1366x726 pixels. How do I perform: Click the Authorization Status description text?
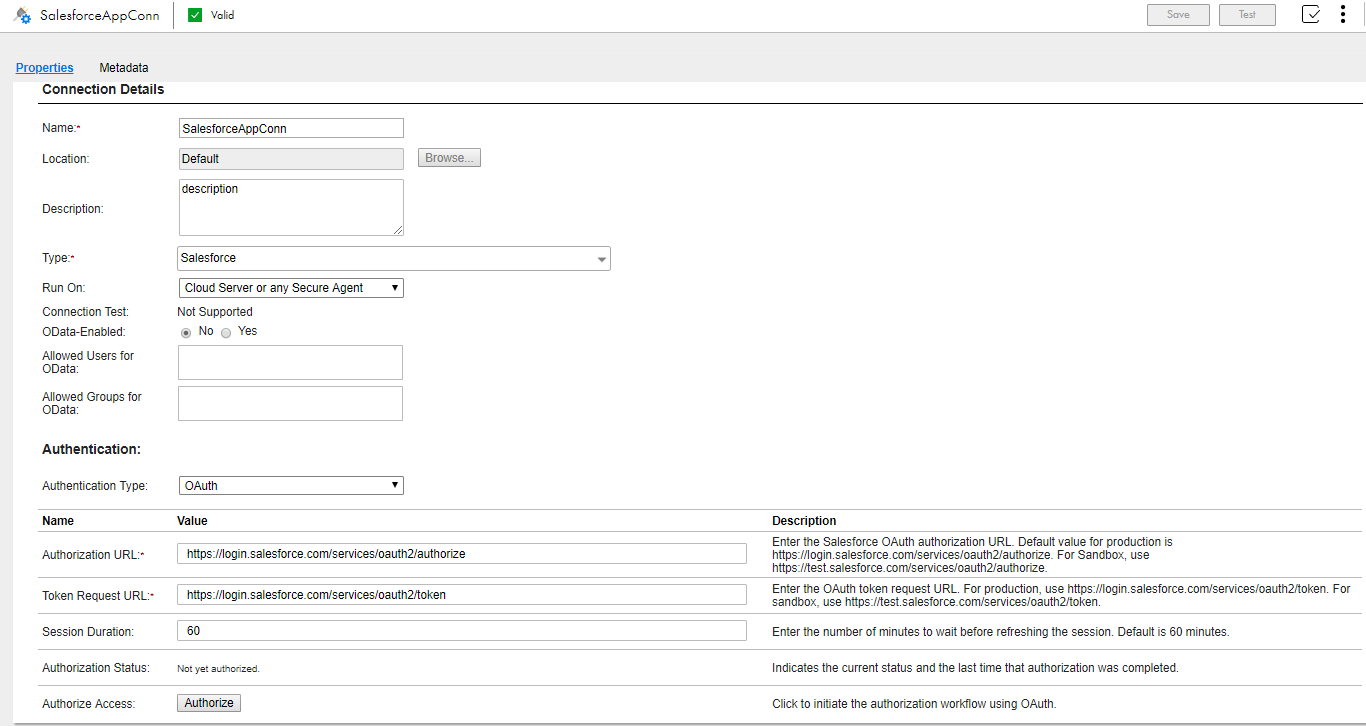[975, 668]
